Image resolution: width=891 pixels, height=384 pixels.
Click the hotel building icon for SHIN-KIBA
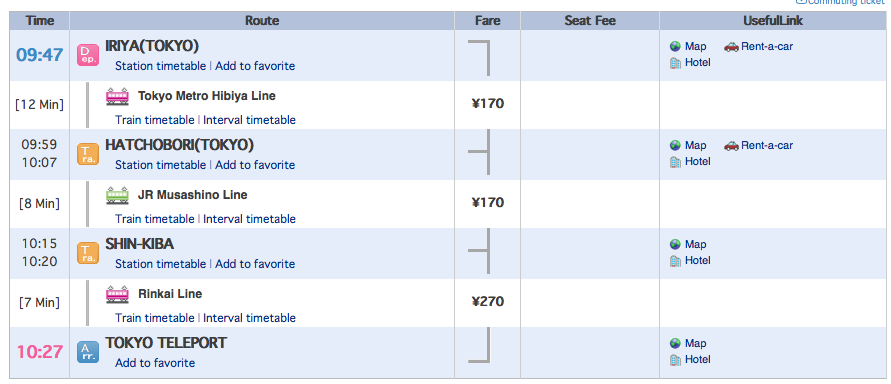(x=675, y=261)
